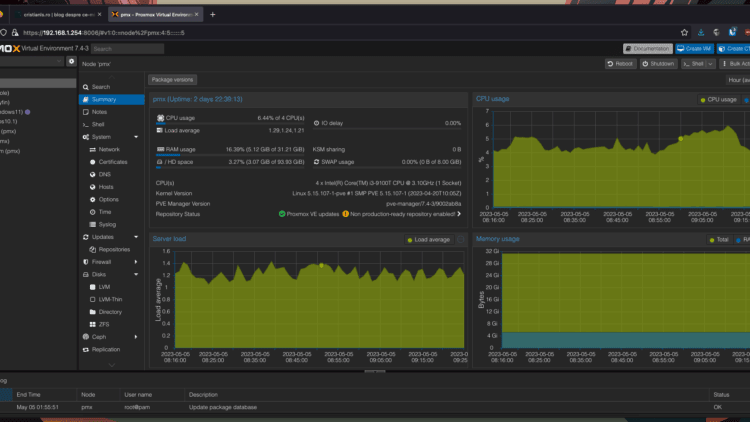Toggle the CPU usage legend item
Viewport: 750px width, 422px height.
[718, 100]
